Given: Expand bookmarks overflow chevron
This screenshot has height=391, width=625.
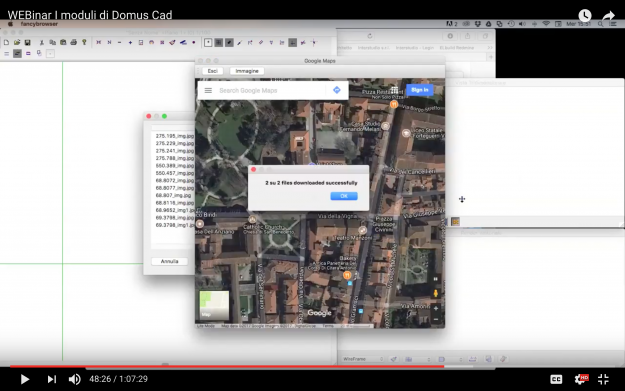Looking at the screenshot, I should (x=490, y=48).
